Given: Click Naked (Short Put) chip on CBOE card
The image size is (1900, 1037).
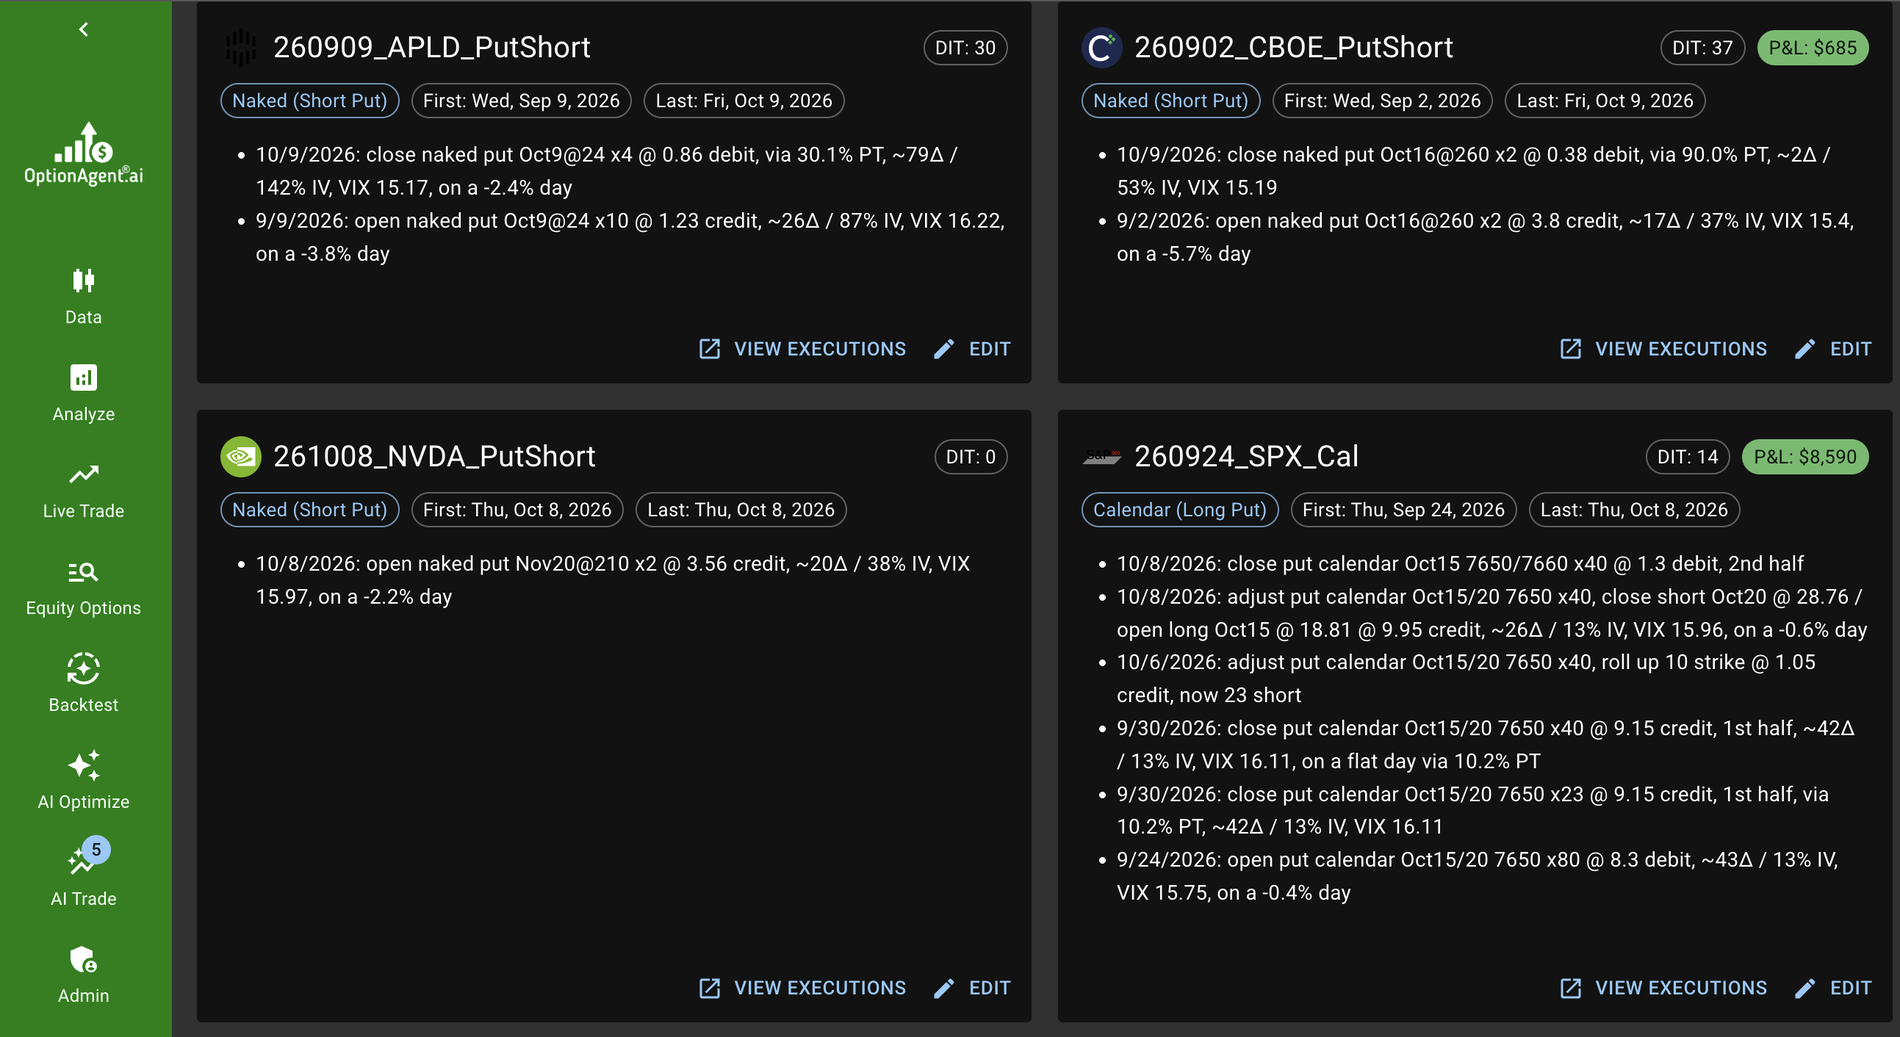Looking at the screenshot, I should (1171, 101).
